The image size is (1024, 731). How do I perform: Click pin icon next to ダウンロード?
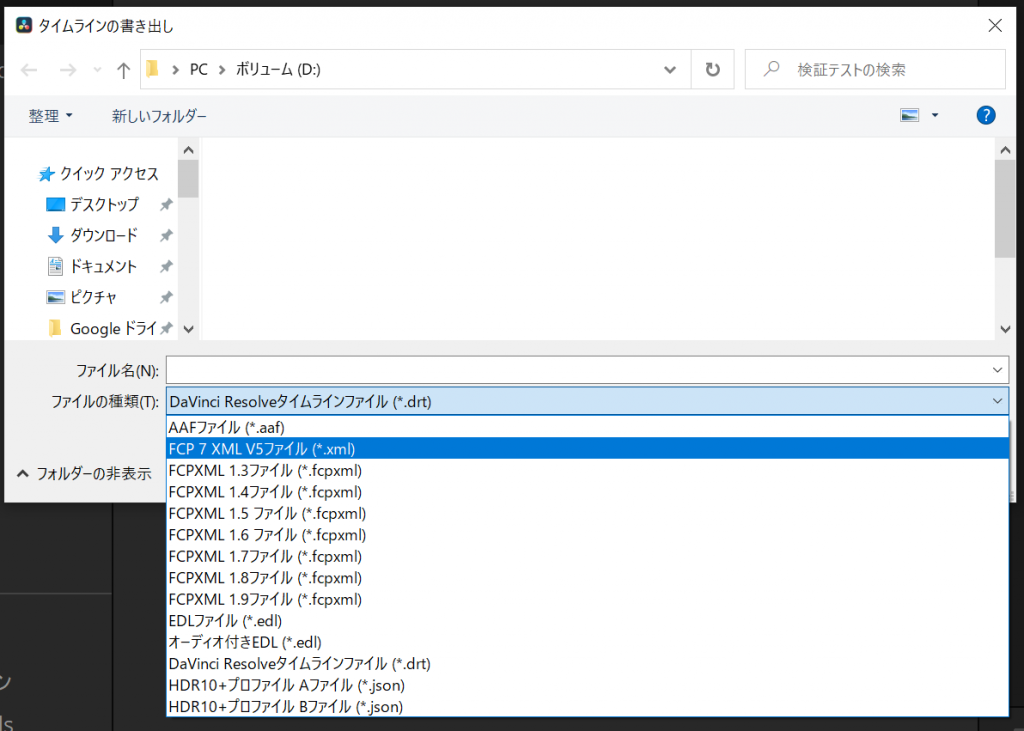166,235
